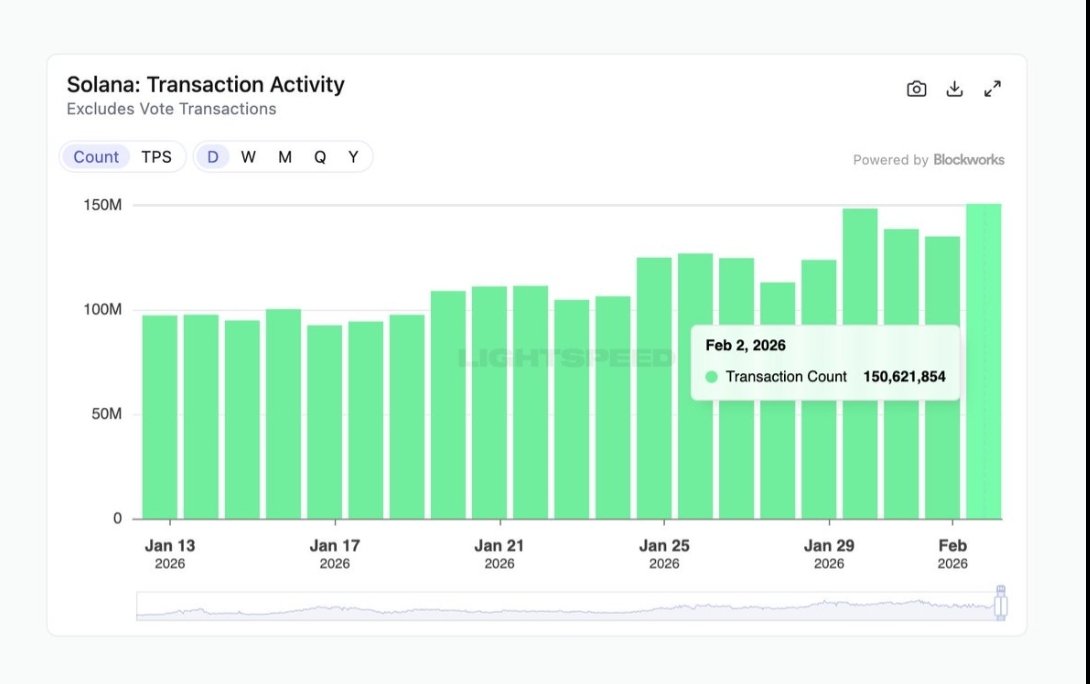
Task: Click the 50M axis label
Action: [x=106, y=414]
